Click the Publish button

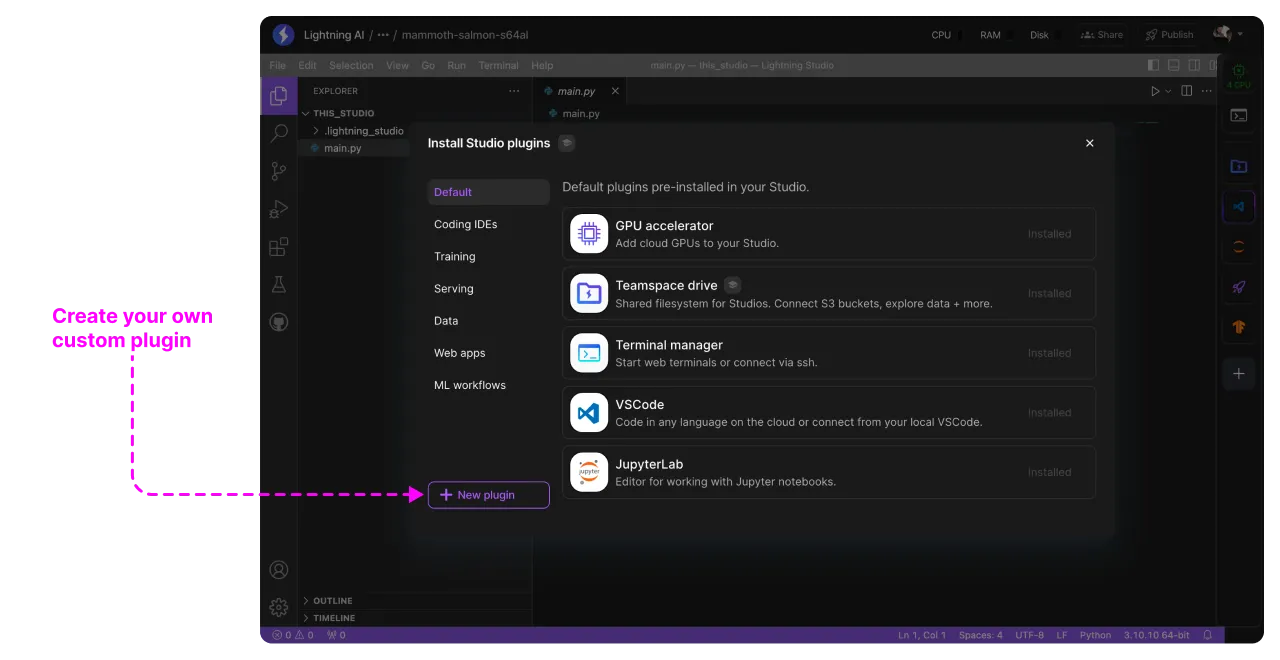pyautogui.click(x=1169, y=35)
